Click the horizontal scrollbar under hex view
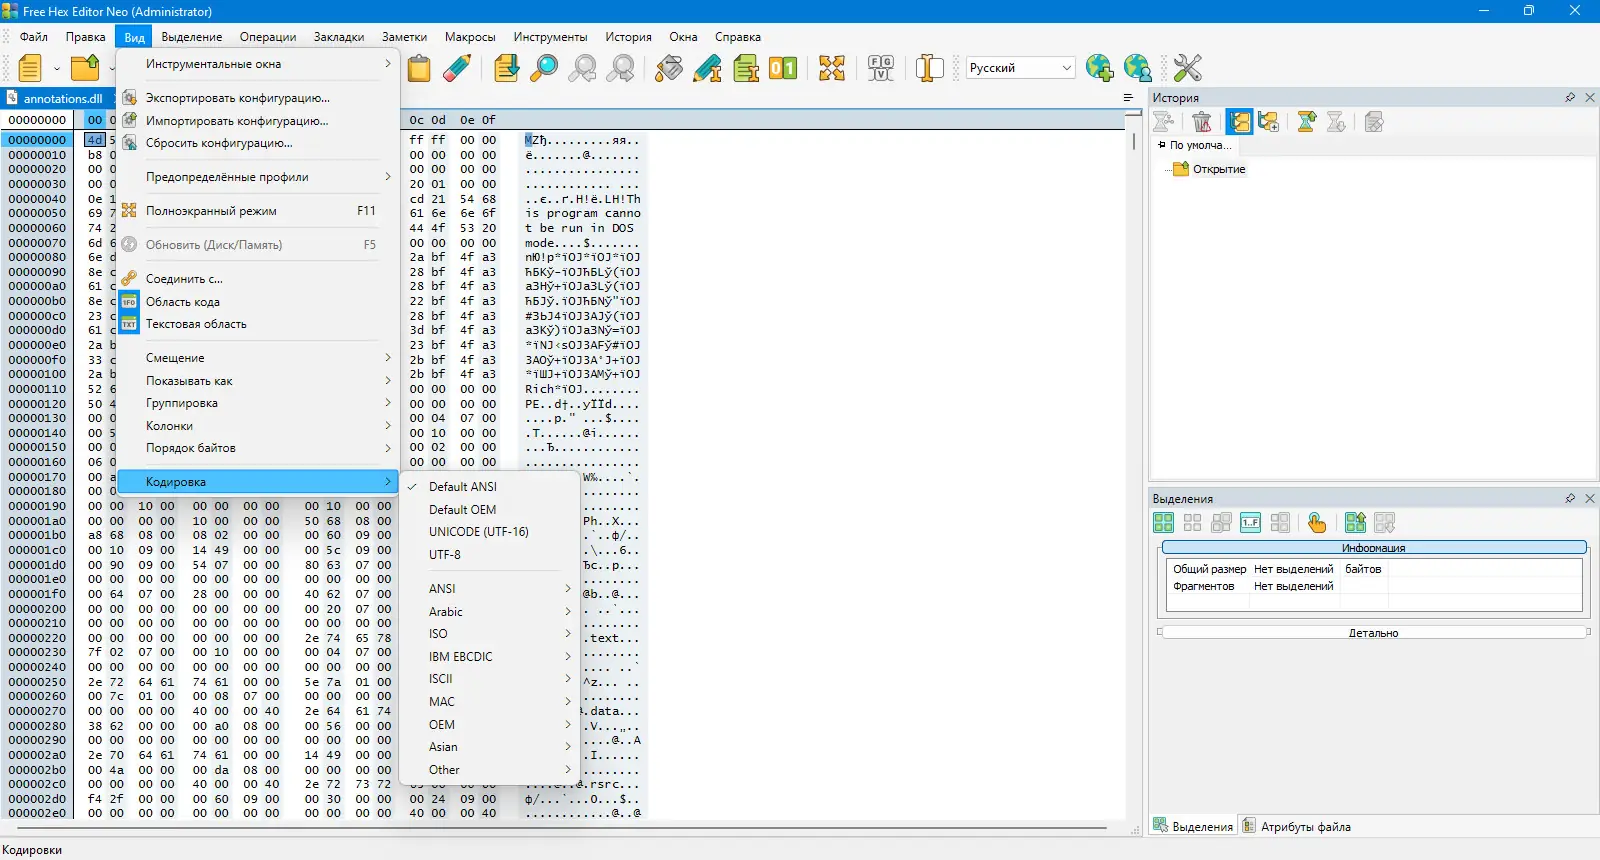Screen dimensions: 1600x860 [560, 828]
